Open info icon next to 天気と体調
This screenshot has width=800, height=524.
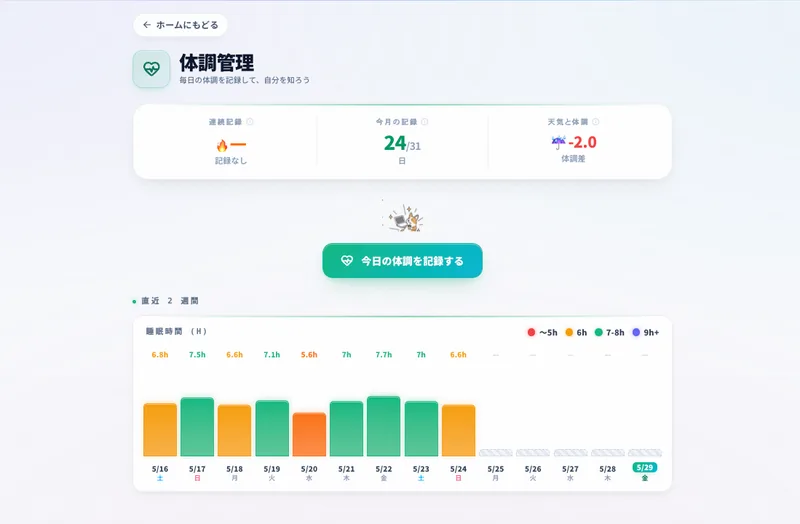click(x=595, y=122)
